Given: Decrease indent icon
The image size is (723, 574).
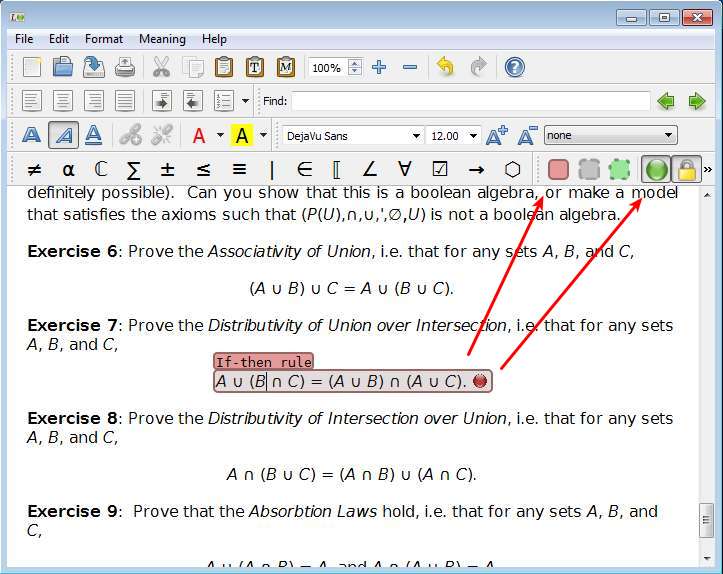Looking at the screenshot, I should (x=193, y=101).
